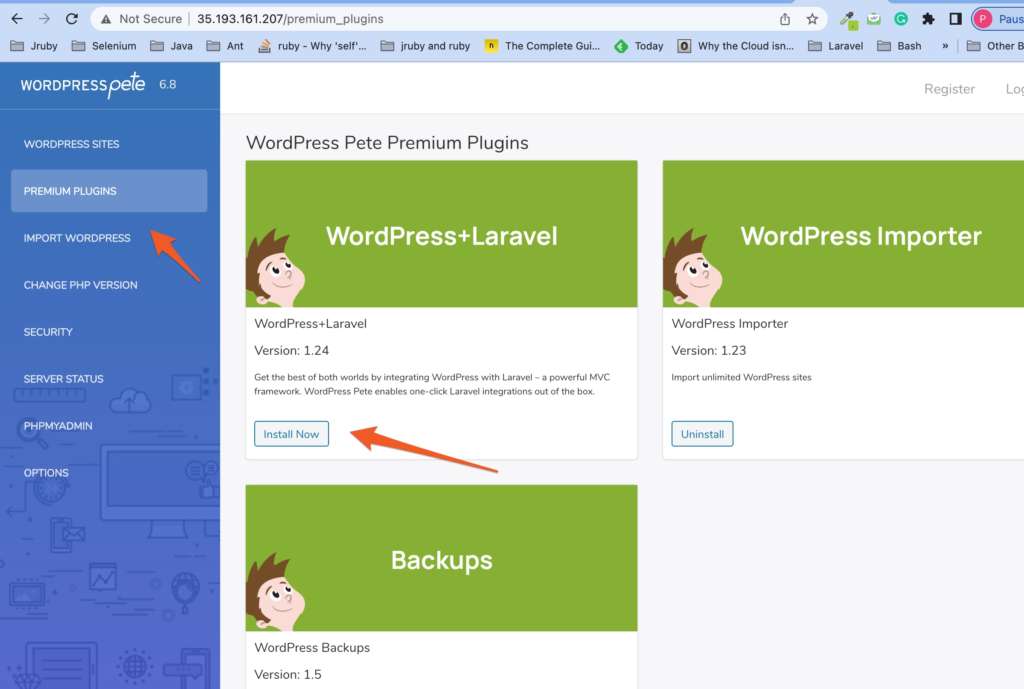The image size is (1024, 689).
Task: Click the share icon in address bar
Action: point(785,19)
